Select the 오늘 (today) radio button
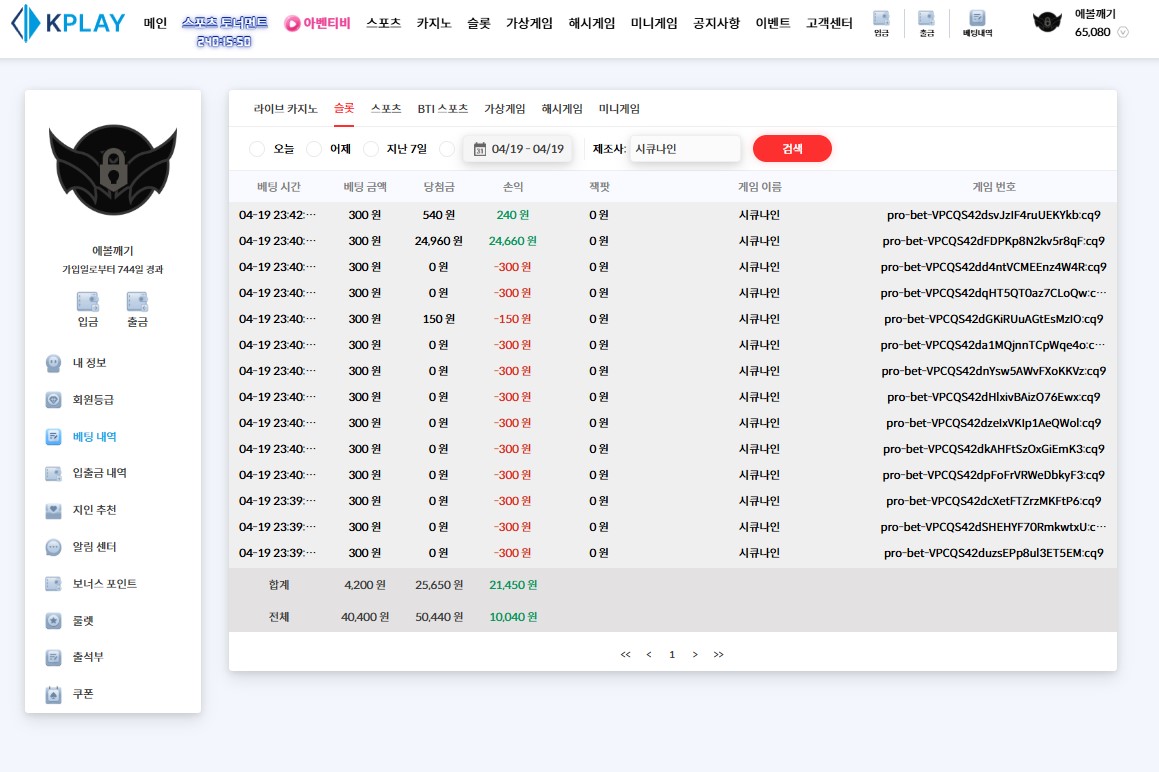 [x=257, y=149]
